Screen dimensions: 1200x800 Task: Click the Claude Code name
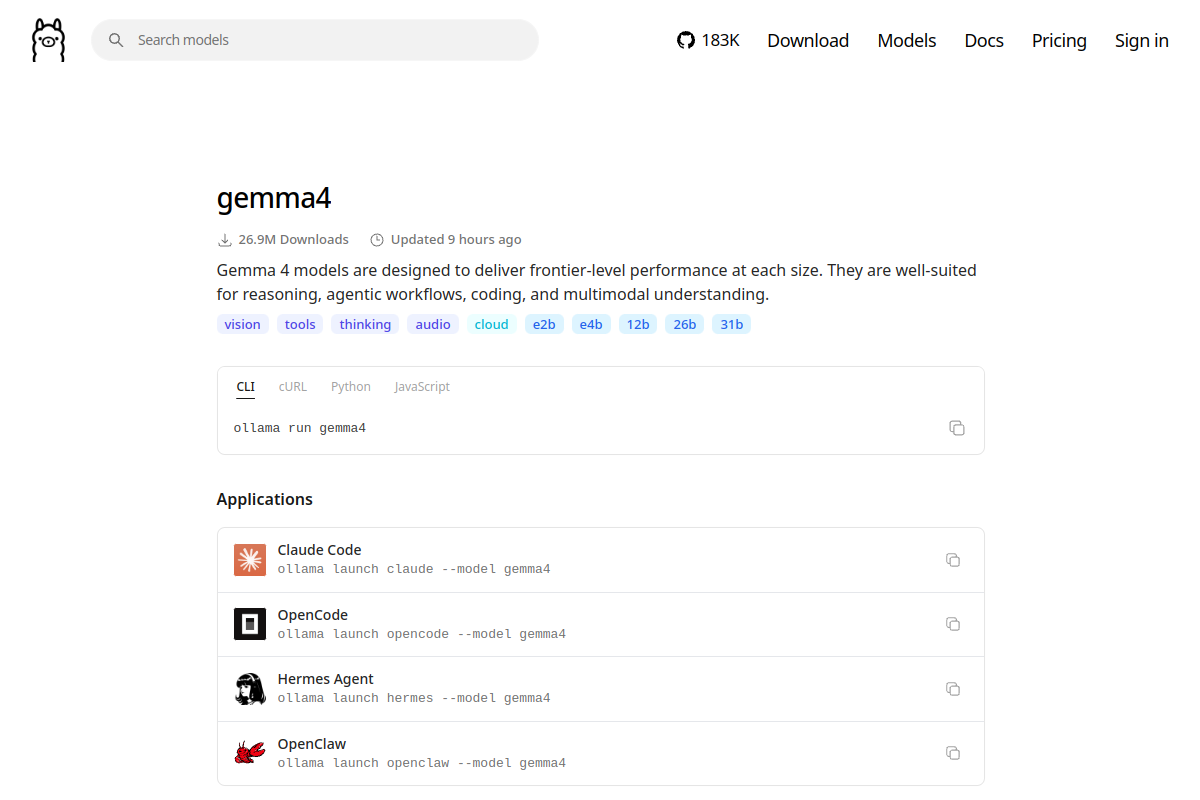pyautogui.click(x=319, y=550)
